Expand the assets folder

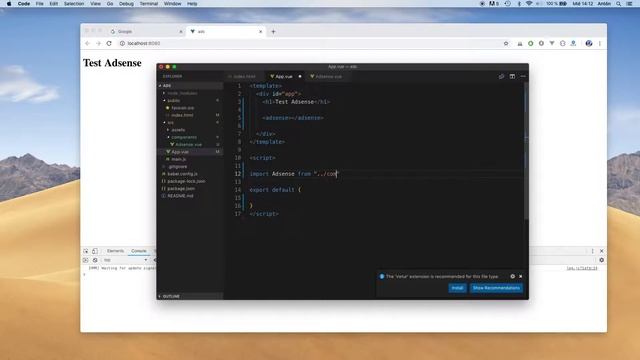point(190,130)
